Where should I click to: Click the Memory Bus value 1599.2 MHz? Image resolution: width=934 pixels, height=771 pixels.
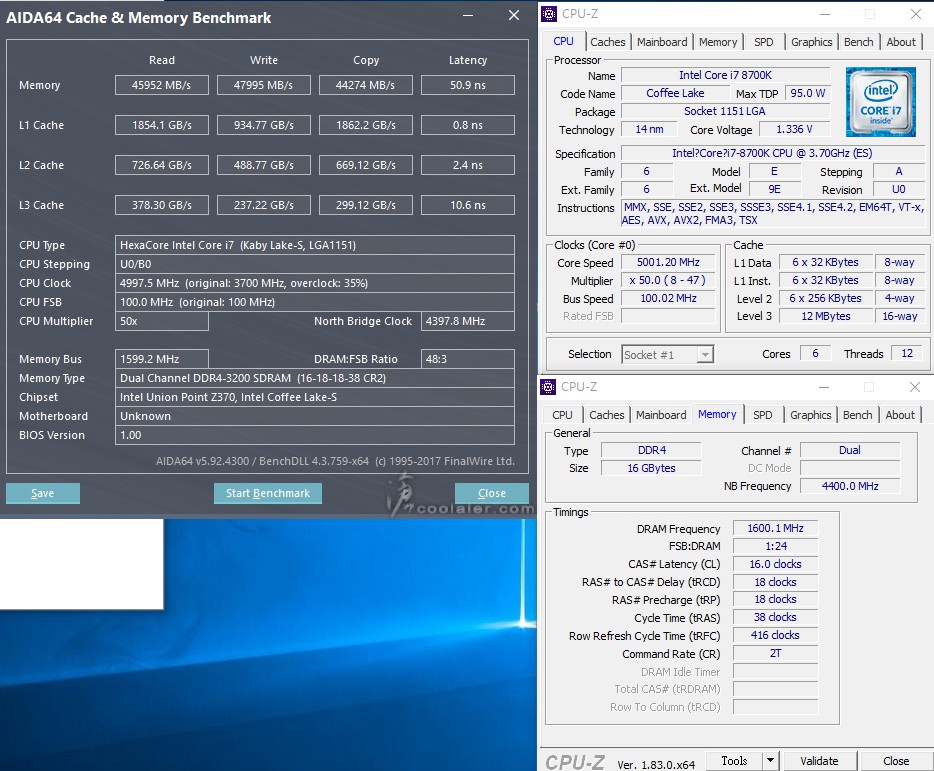(161, 359)
